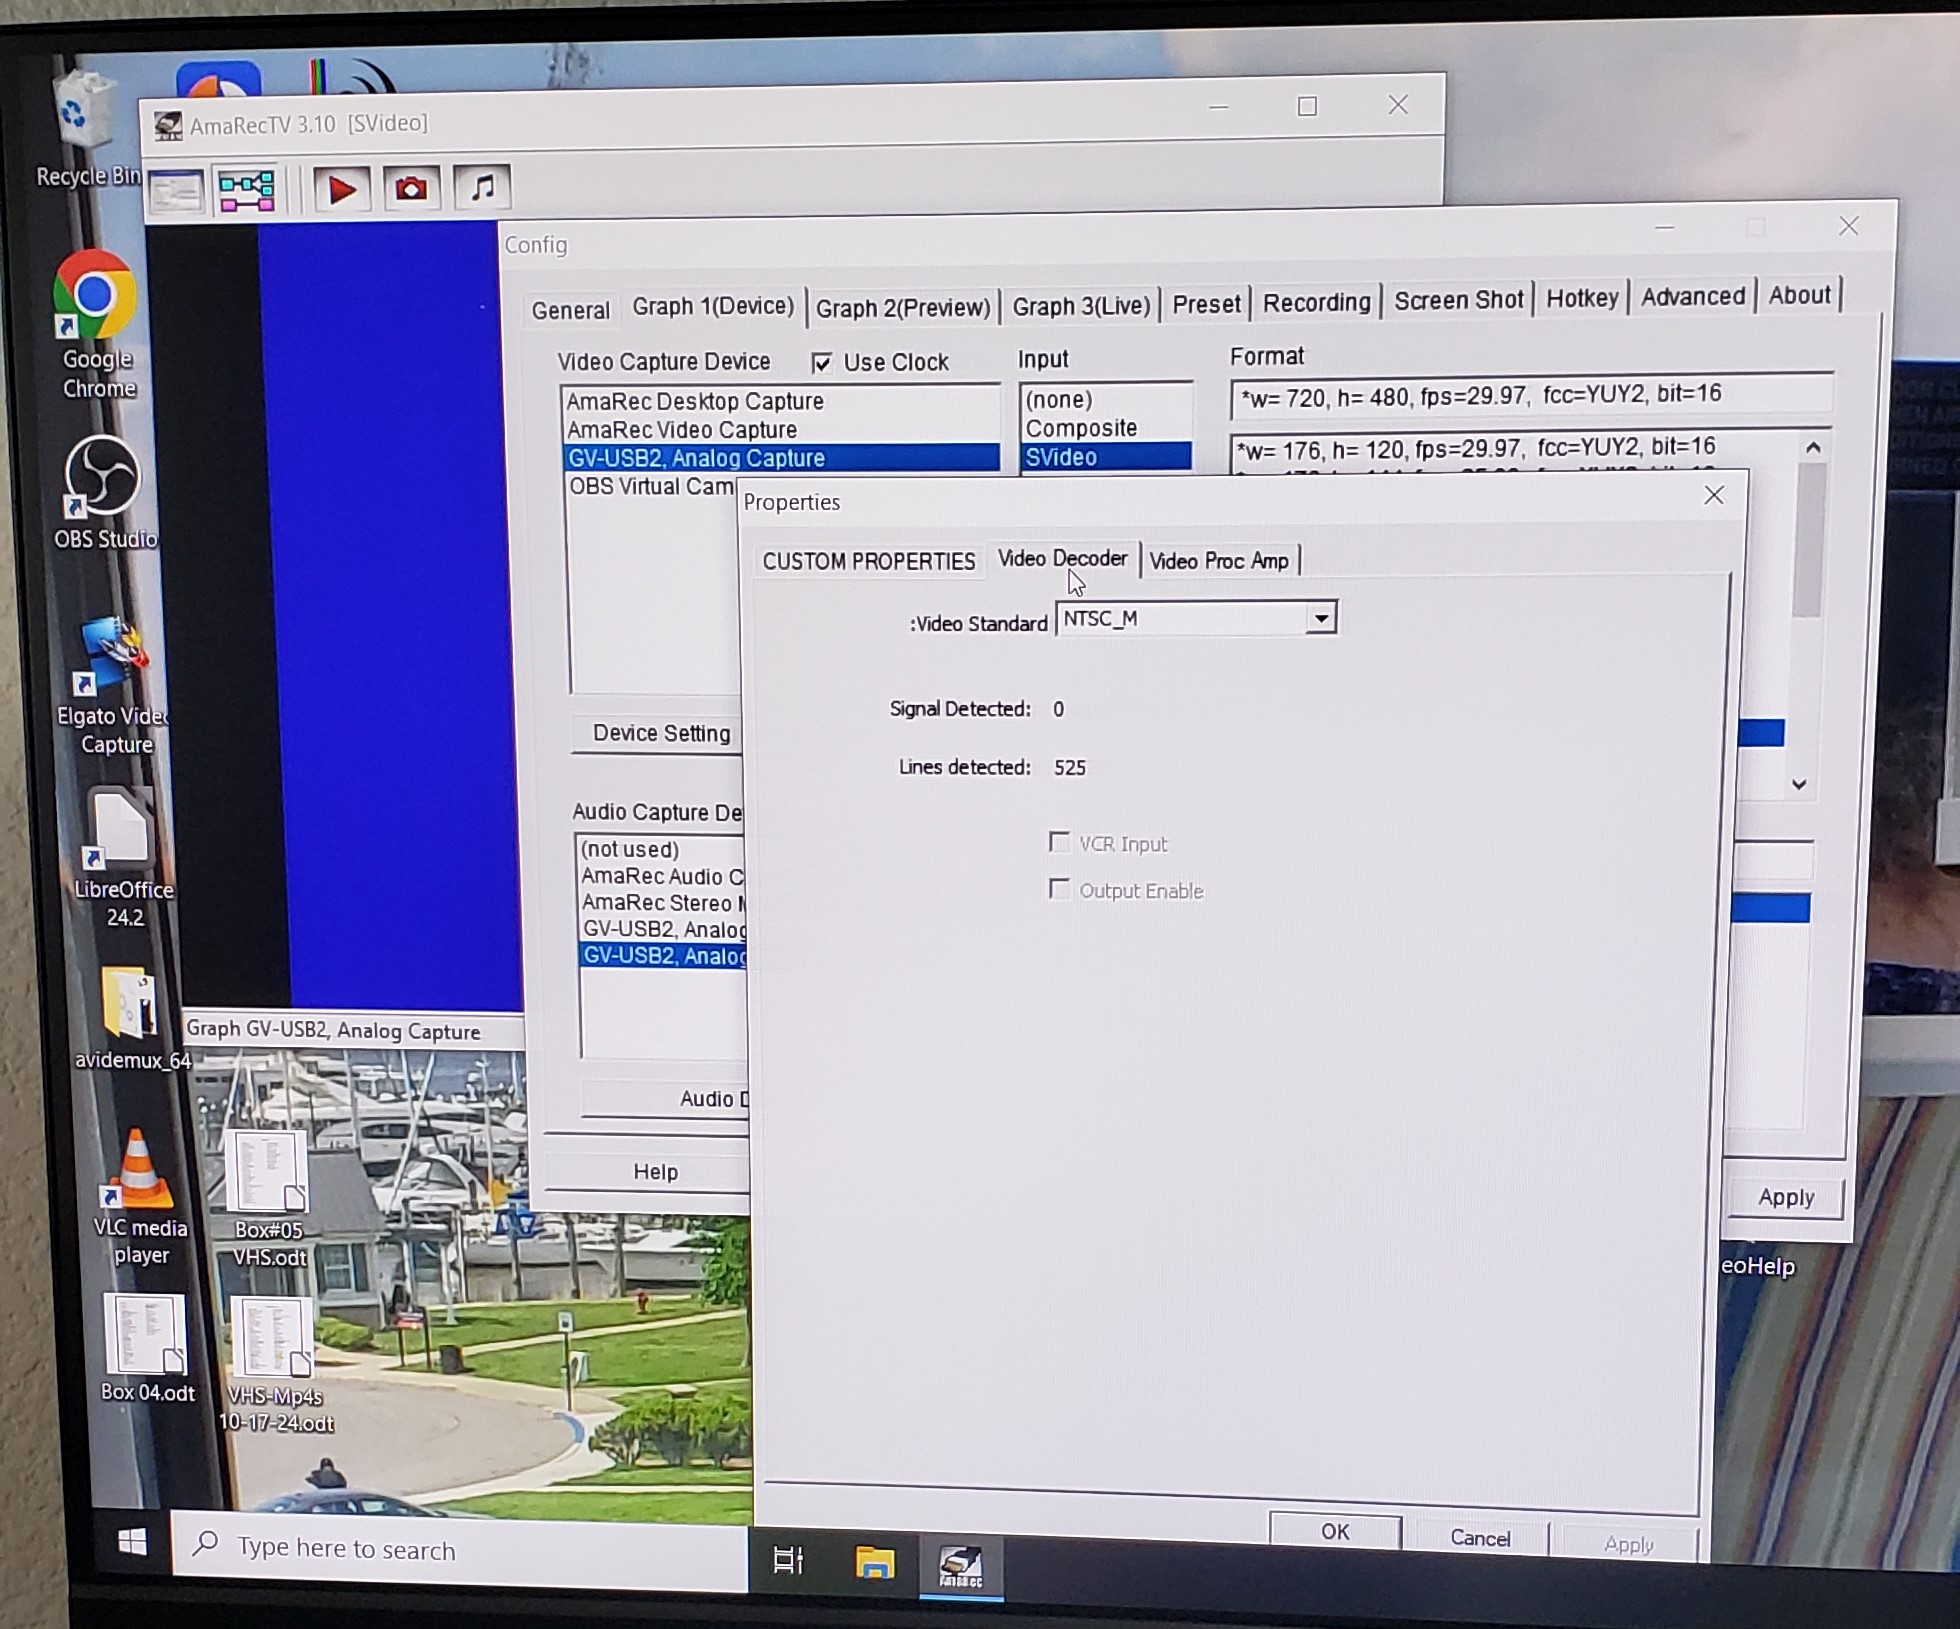
Task: Toggle the VCR Input checkbox
Action: pos(1058,842)
